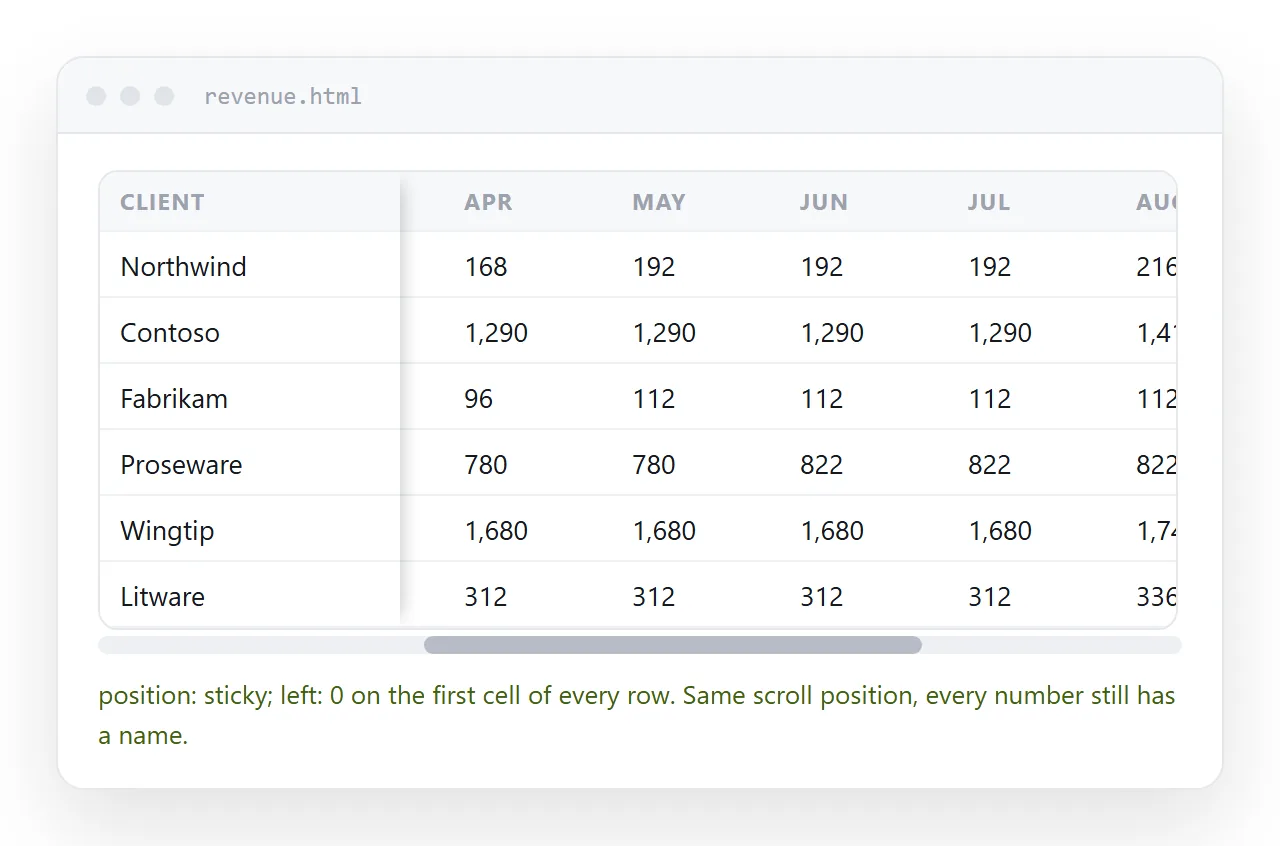Select Northwind's JUL value 192
Image resolution: width=1280 pixels, height=846 pixels.
pos(990,267)
